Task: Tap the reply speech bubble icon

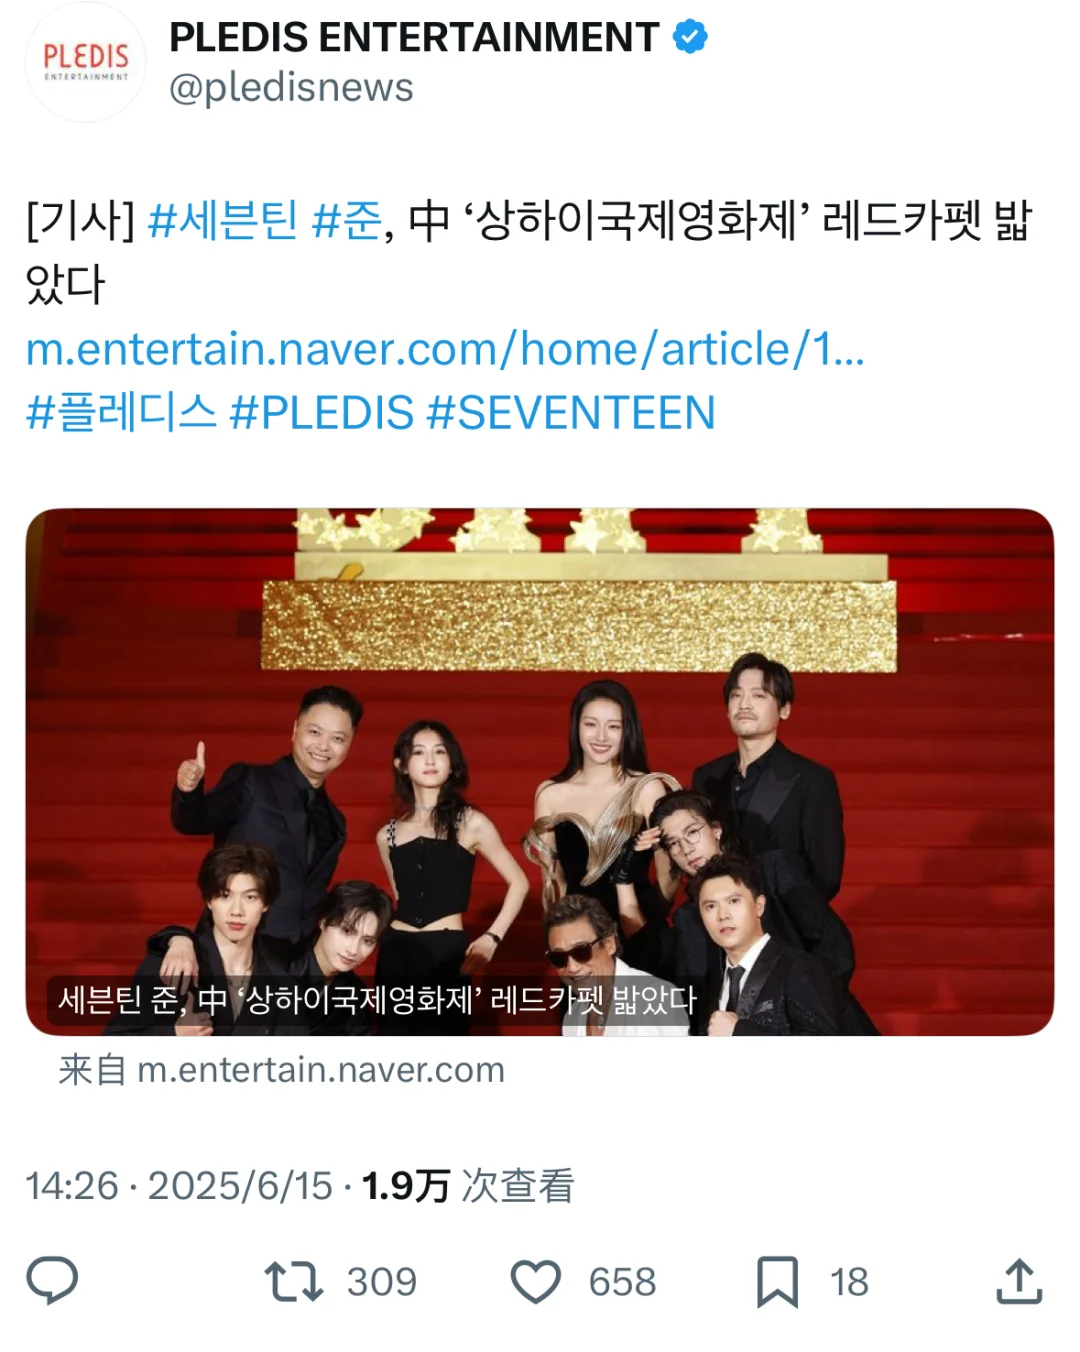Action: pyautogui.click(x=52, y=1281)
